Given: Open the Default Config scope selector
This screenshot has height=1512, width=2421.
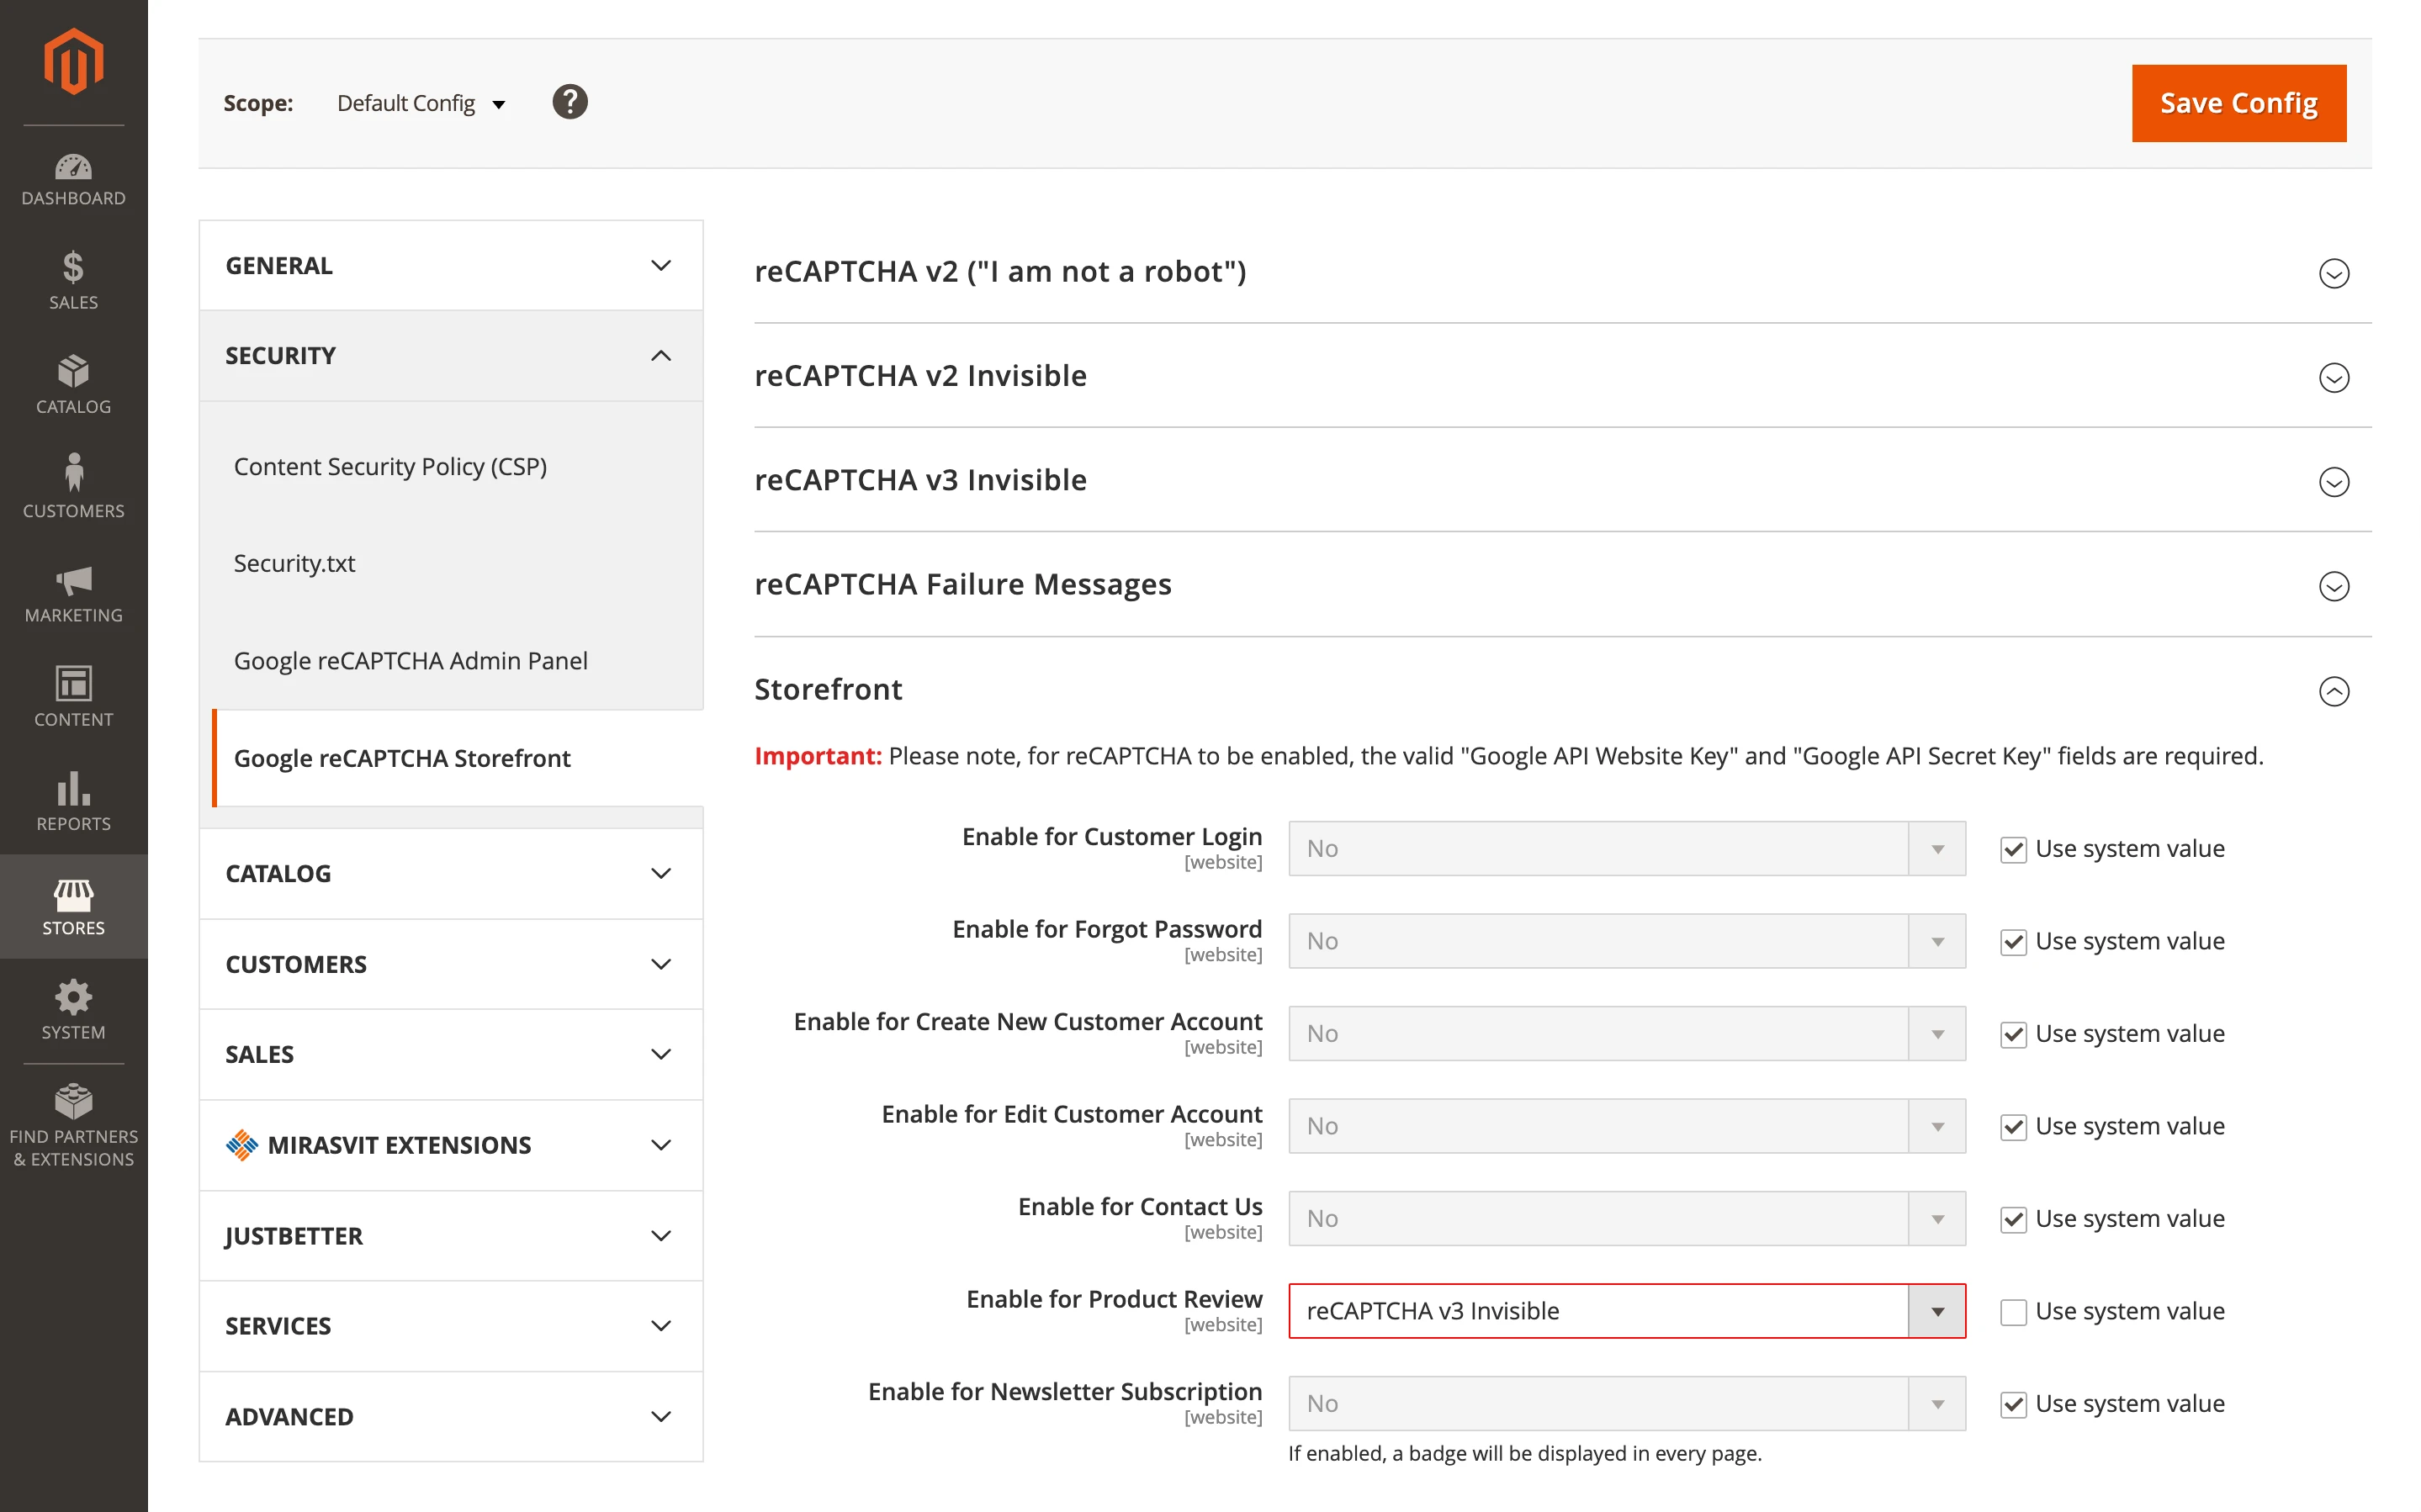Looking at the screenshot, I should point(420,102).
